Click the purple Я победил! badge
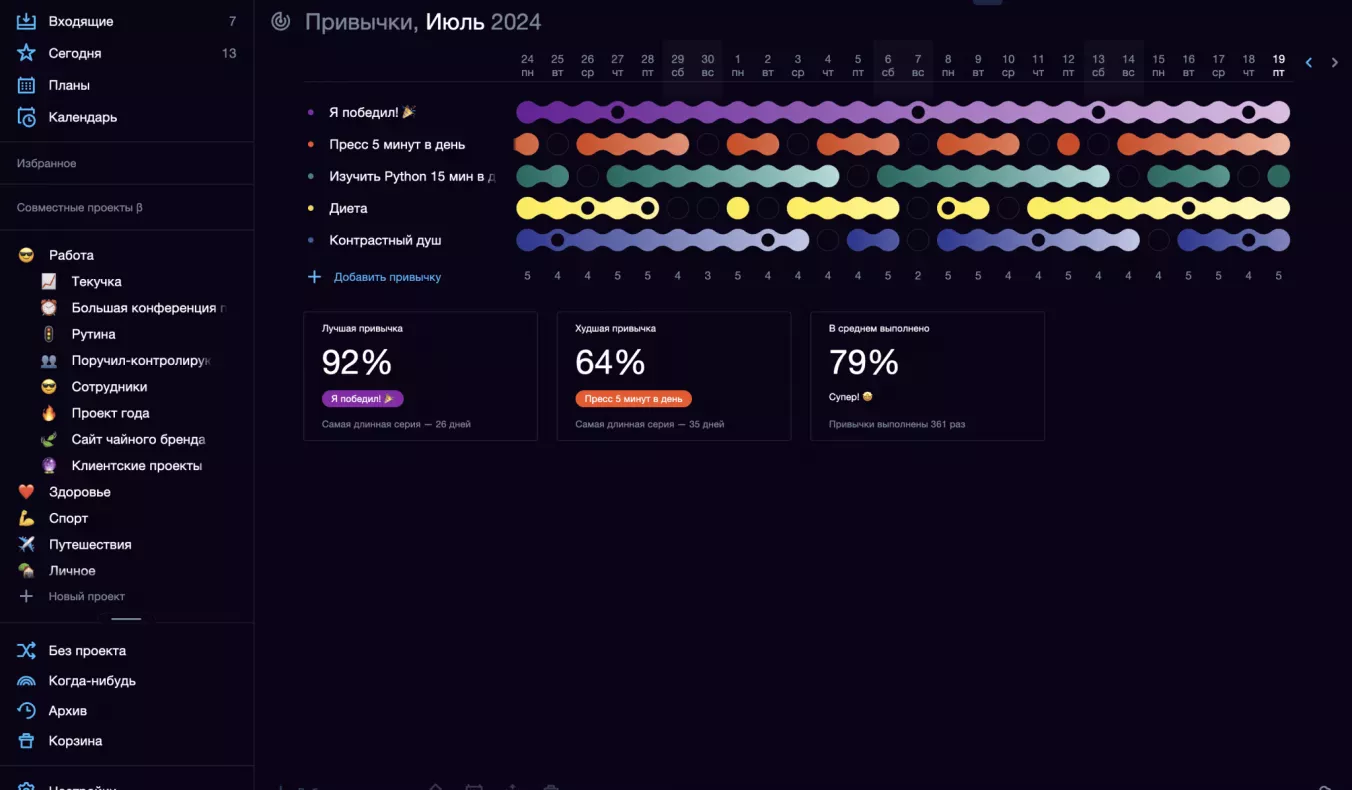 coord(363,398)
